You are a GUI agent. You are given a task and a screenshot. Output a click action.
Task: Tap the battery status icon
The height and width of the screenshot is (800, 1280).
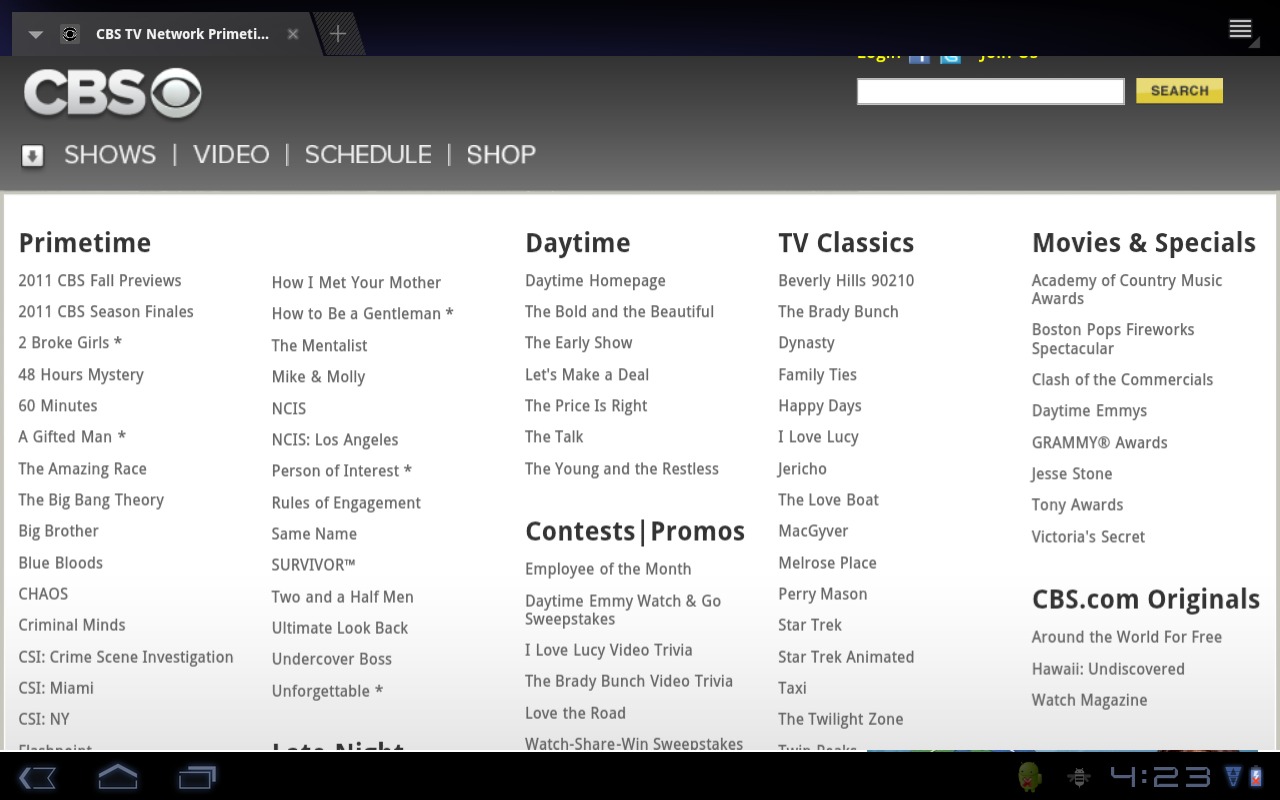[1256, 776]
